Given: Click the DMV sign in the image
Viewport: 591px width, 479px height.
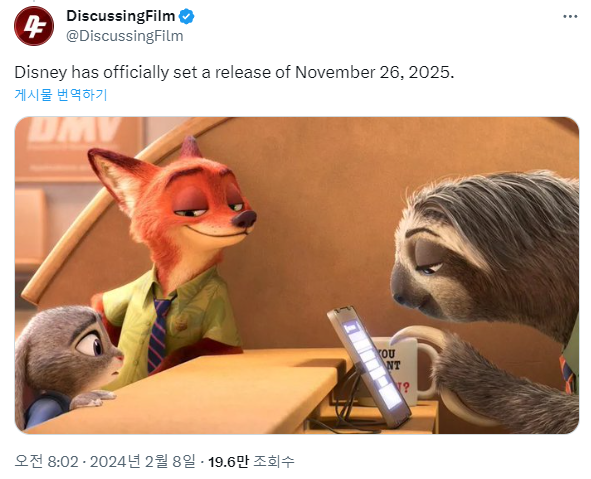Looking at the screenshot, I should point(75,130).
